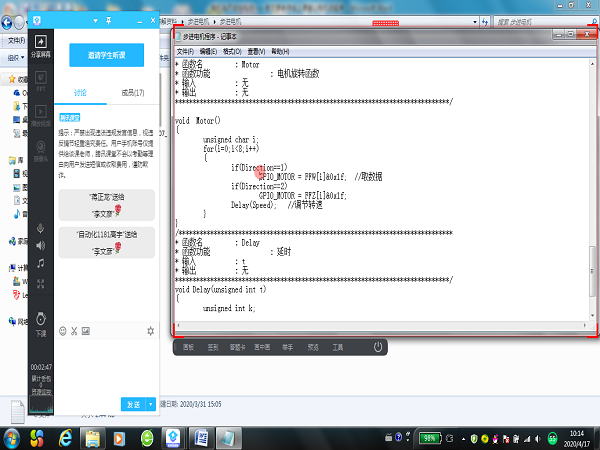Open the 格式(O) menu in Notepad
Viewport: 600px width, 450px height.
tap(232, 51)
